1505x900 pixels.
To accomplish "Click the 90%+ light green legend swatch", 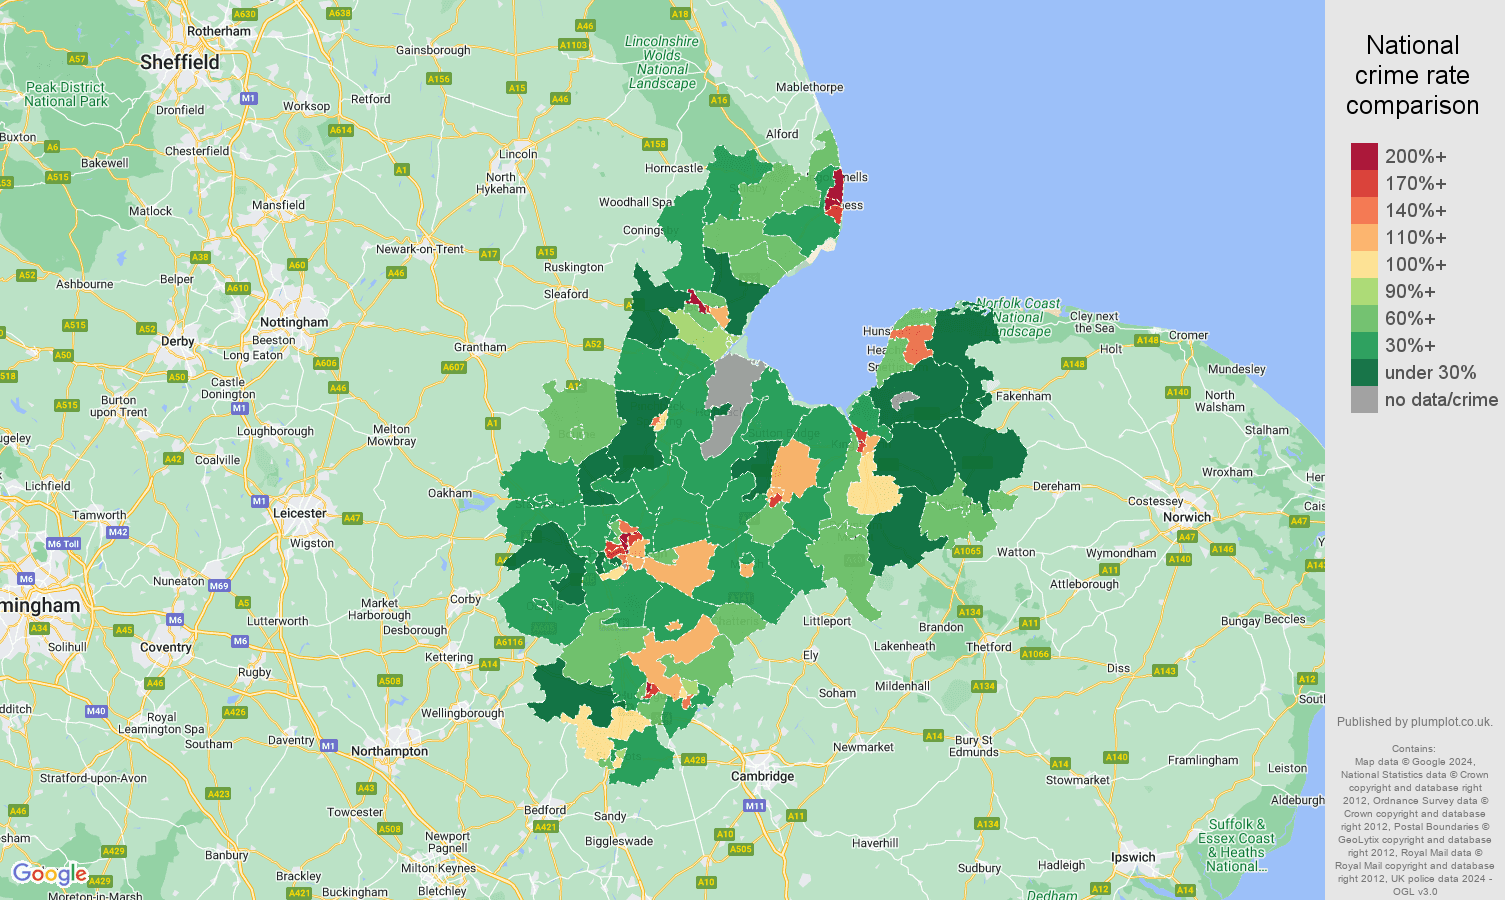I will [x=1364, y=291].
